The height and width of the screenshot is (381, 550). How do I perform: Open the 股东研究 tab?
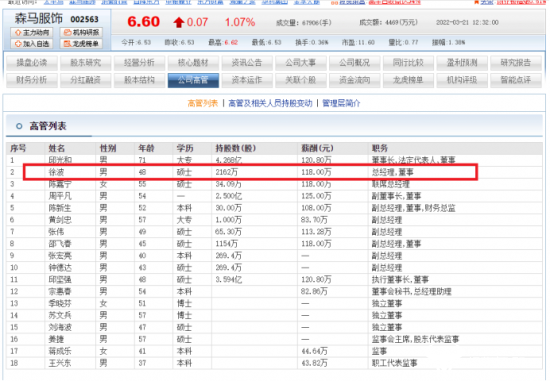pyautogui.click(x=86, y=63)
